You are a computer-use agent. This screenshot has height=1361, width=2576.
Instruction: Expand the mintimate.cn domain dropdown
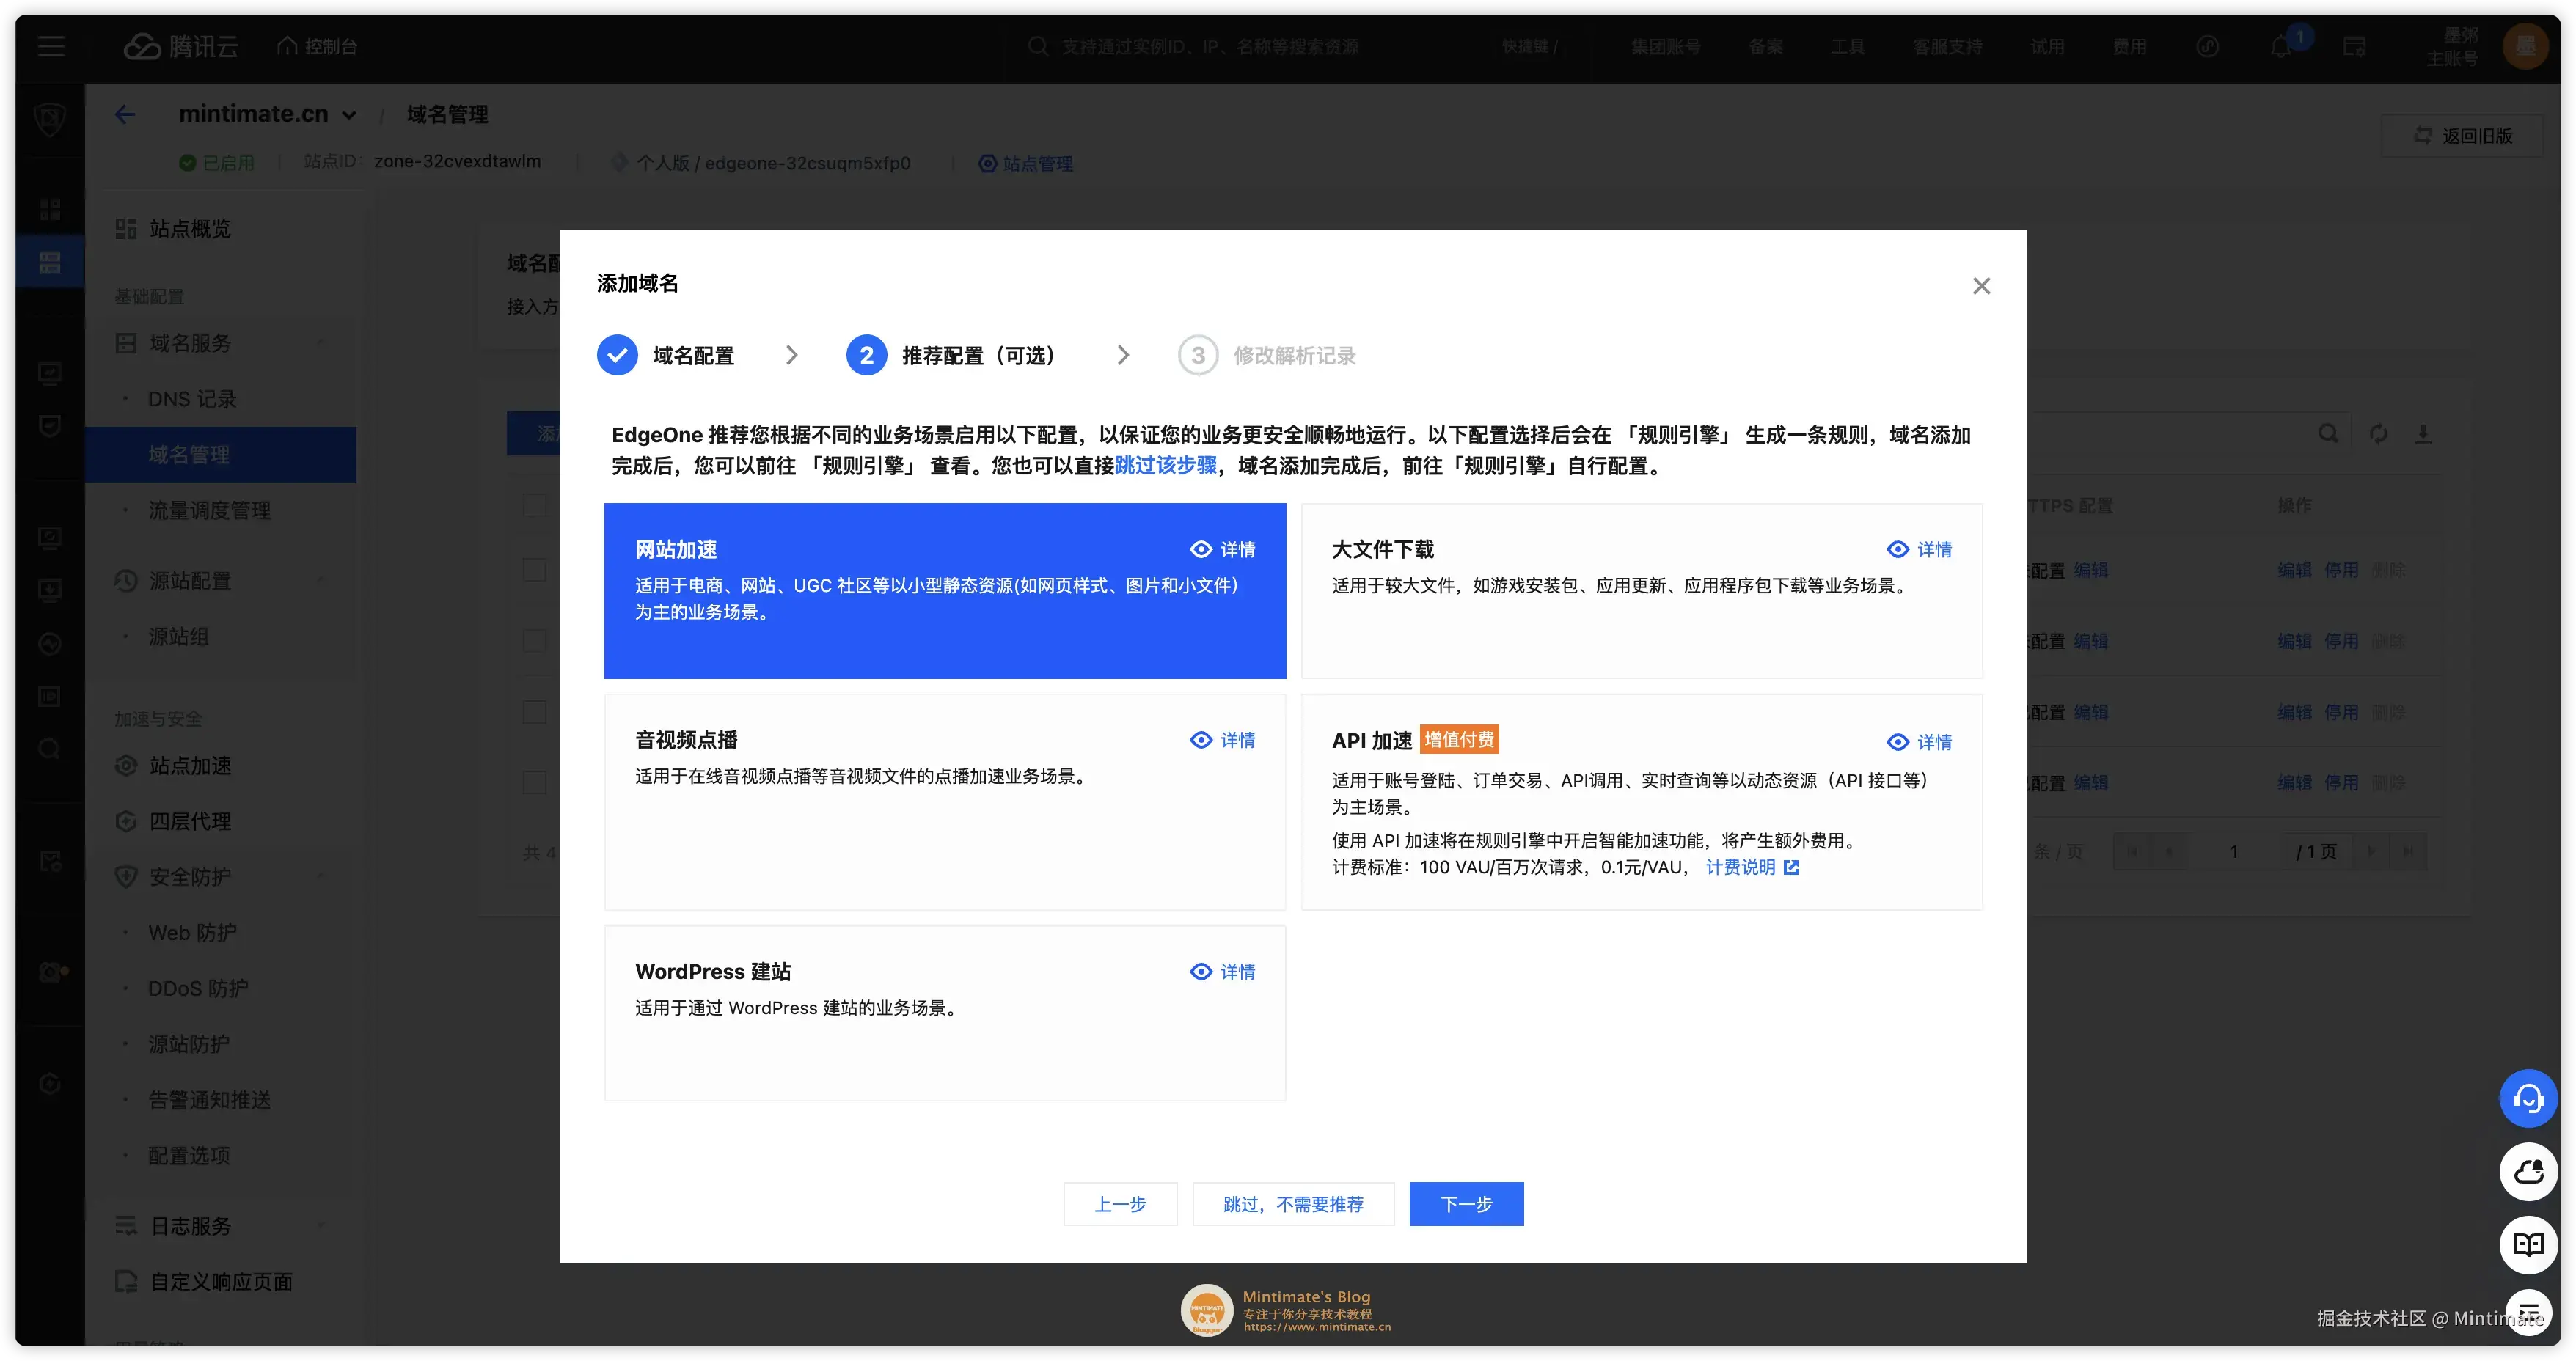click(349, 114)
